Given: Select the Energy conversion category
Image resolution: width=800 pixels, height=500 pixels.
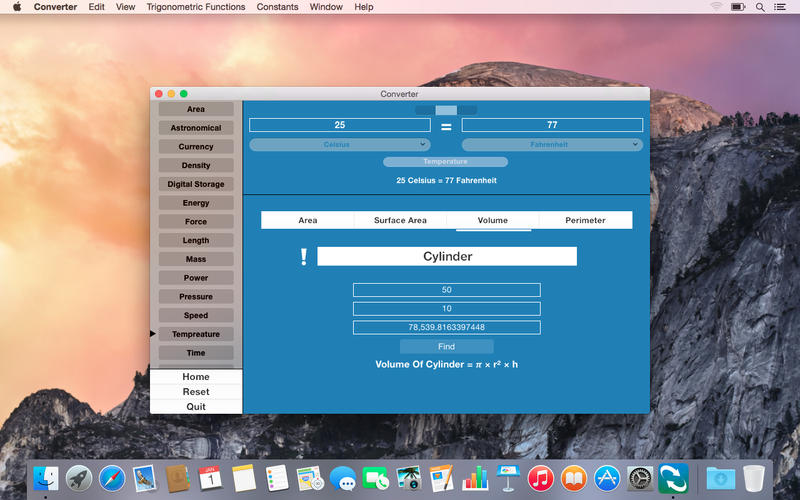Looking at the screenshot, I should [196, 203].
